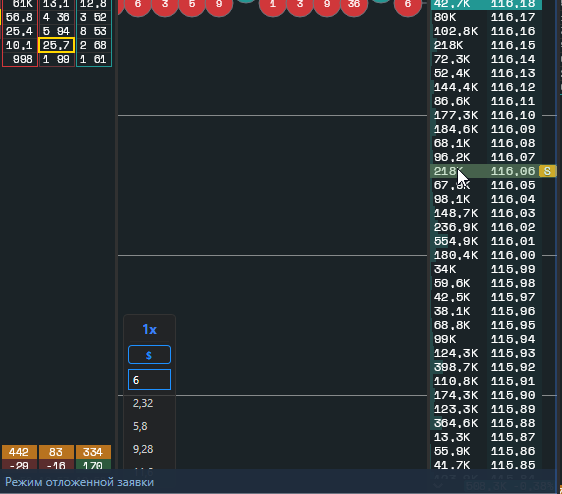Click the 3 52 cell in teal column

[94, 17]
